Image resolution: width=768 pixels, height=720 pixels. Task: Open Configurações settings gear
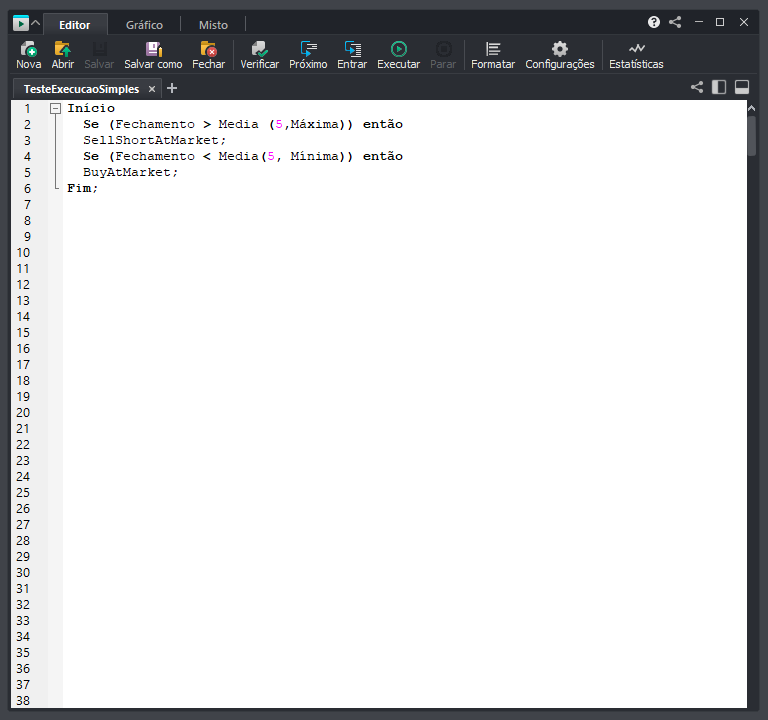coord(560,55)
